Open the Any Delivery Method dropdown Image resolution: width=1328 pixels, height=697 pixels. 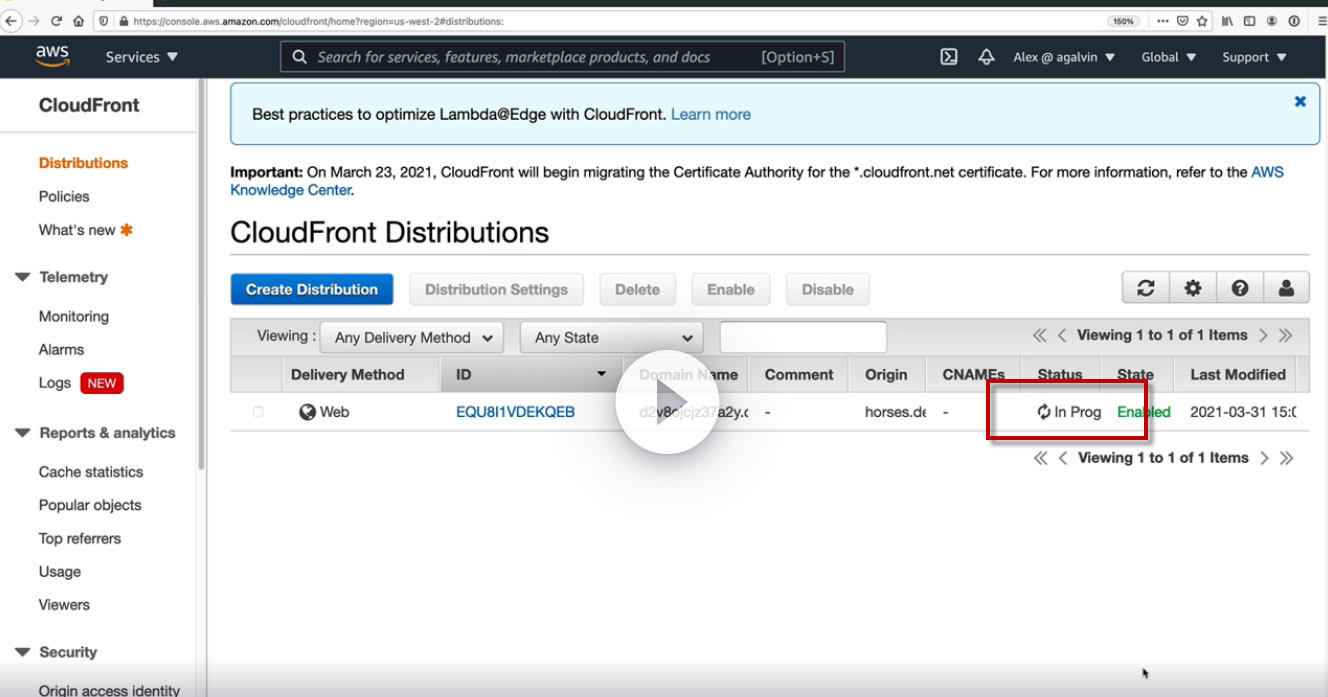(x=412, y=338)
